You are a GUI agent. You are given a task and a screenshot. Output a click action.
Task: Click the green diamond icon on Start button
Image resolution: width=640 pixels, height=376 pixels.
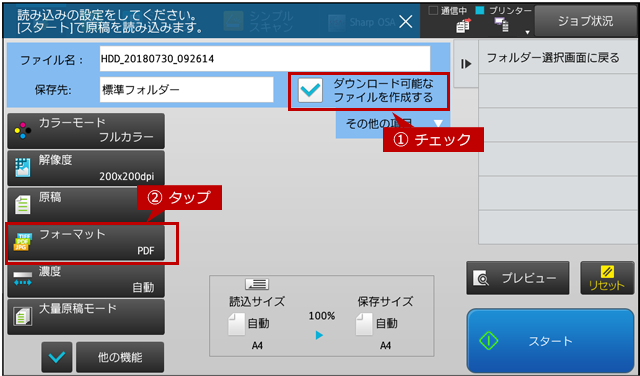[489, 340]
